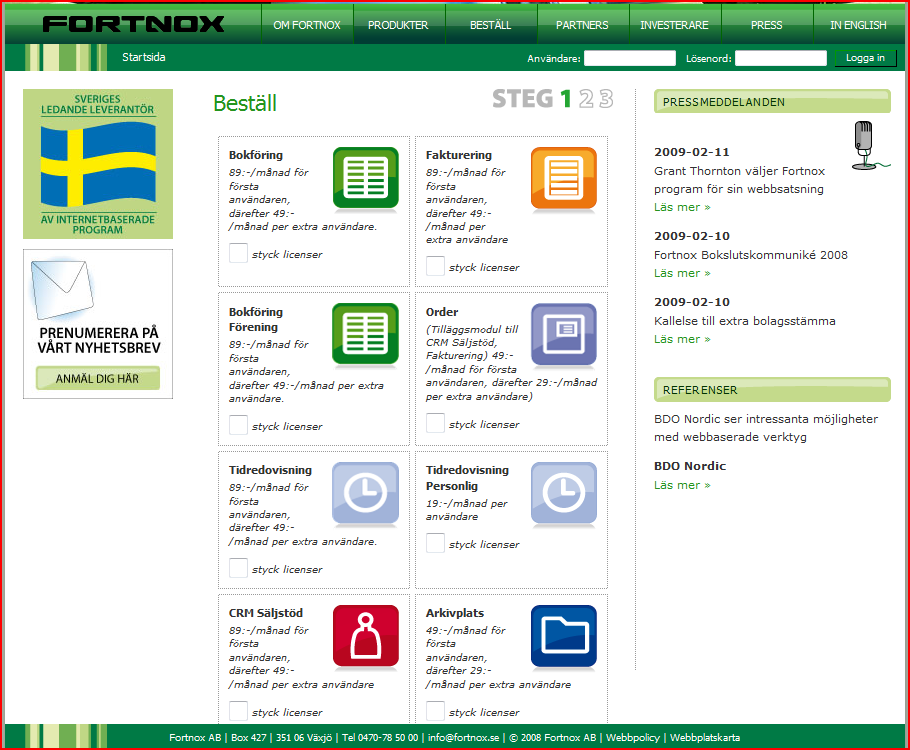The height and width of the screenshot is (750, 910).
Task: Click the Referenser section header
Action: pyautogui.click(x=772, y=390)
